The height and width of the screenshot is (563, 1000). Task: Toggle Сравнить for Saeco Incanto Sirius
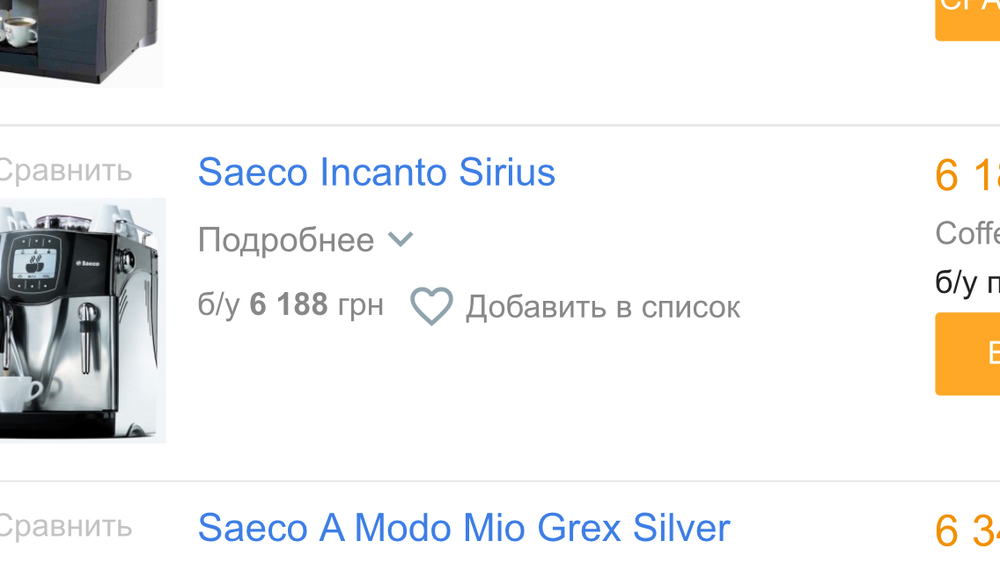click(64, 170)
